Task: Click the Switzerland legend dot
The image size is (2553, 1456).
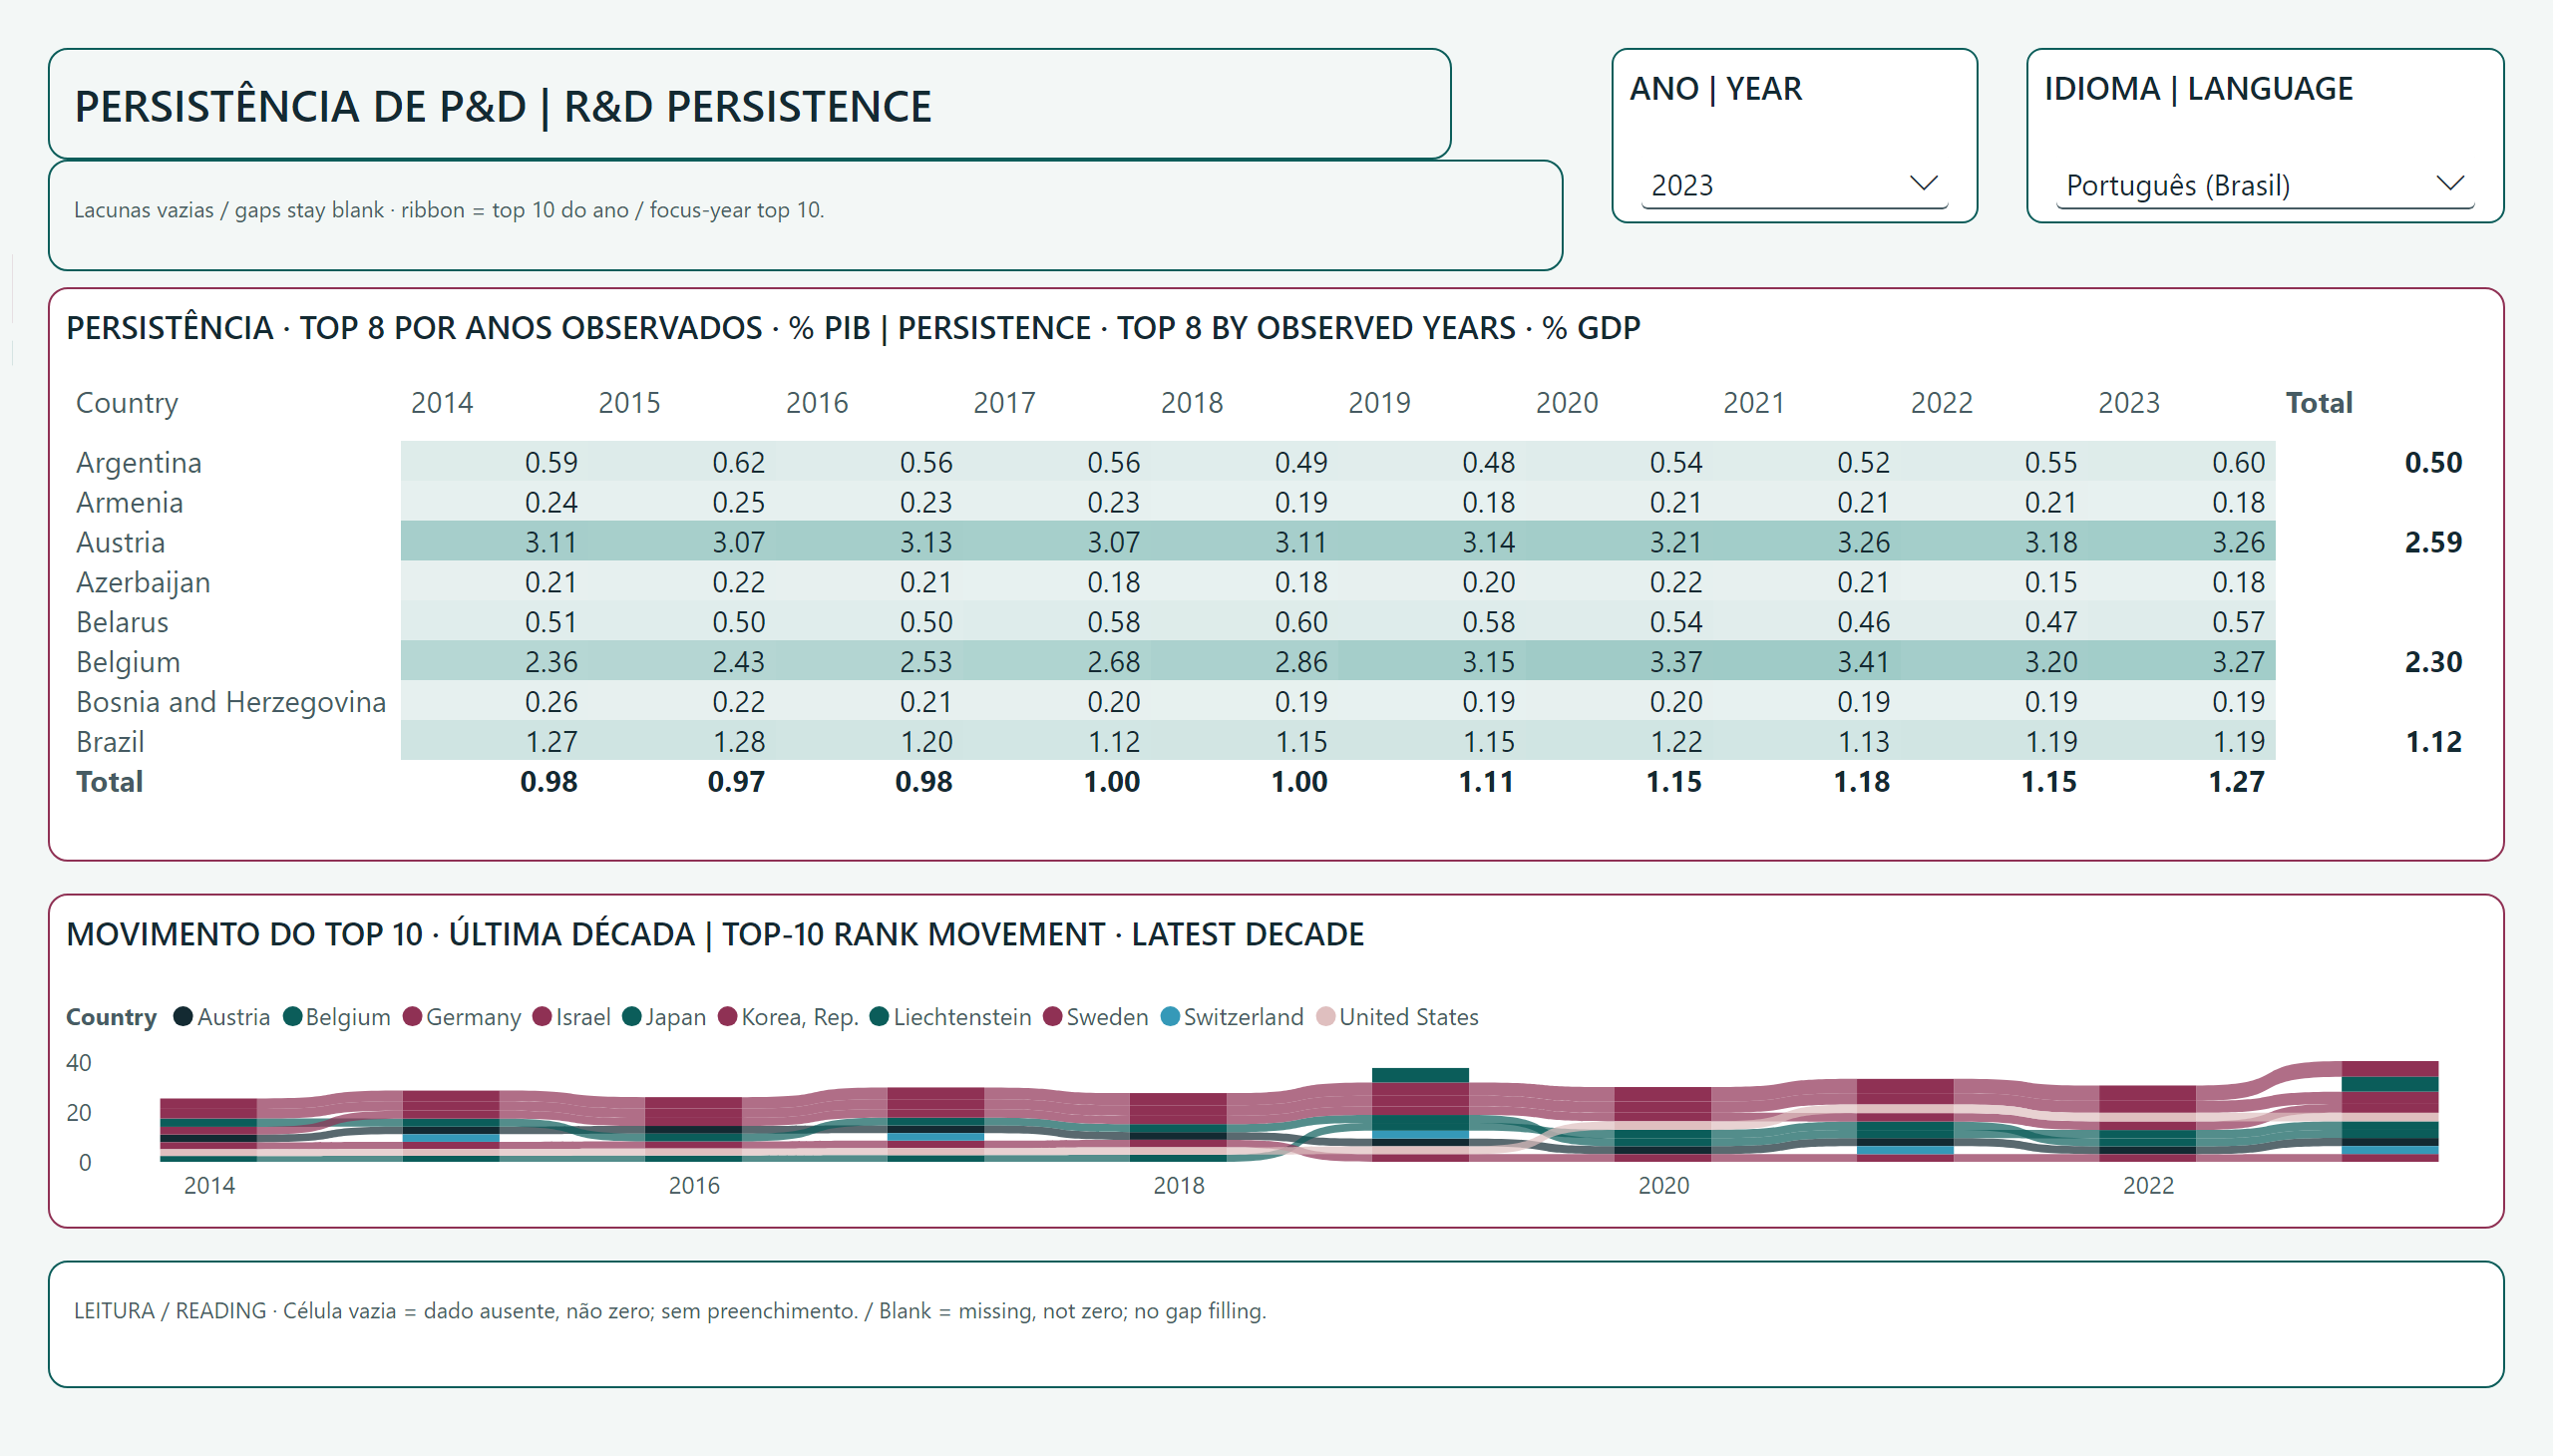Action: 1170,1017
